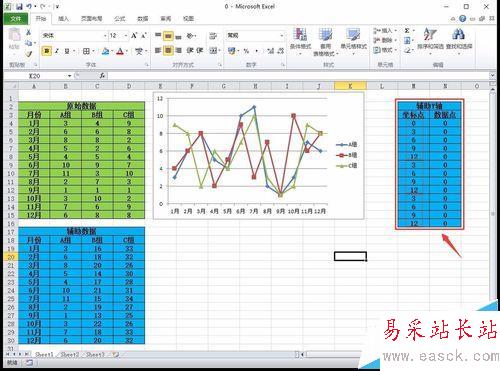Open the Format cells (格式) dropdown
500x371 pixels.
coord(385,50)
